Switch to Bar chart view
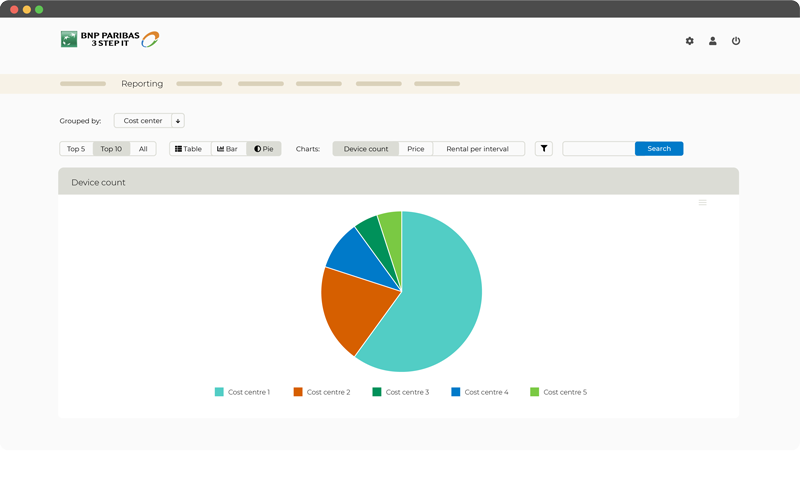Image resolution: width=800 pixels, height=480 pixels. pos(228,149)
